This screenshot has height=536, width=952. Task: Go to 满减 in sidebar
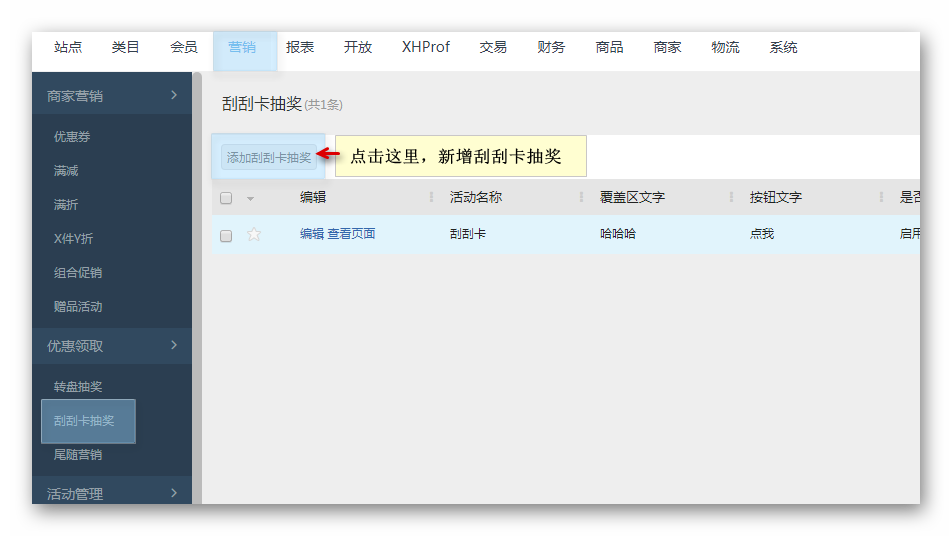click(66, 171)
